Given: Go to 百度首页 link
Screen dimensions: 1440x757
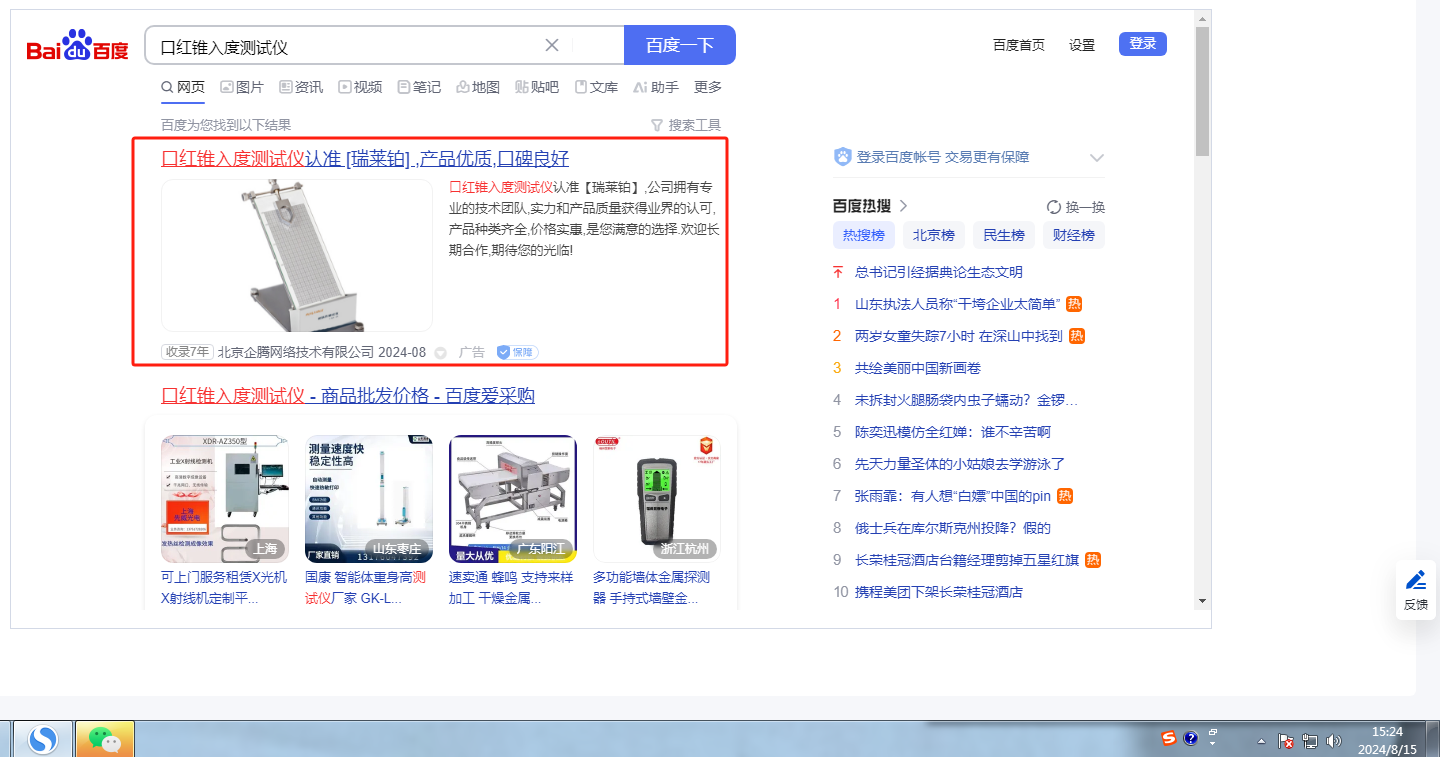Looking at the screenshot, I should [1019, 45].
